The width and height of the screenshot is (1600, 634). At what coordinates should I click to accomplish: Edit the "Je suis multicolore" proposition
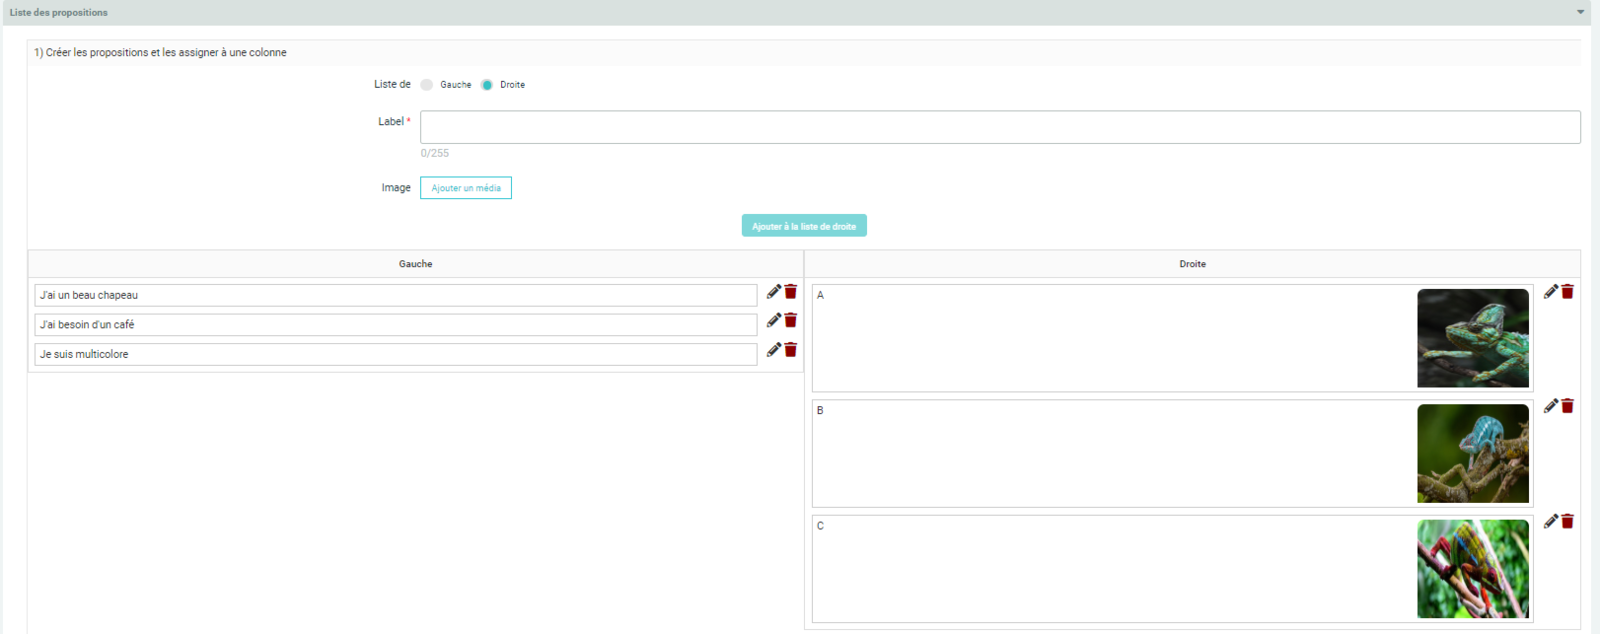[774, 350]
